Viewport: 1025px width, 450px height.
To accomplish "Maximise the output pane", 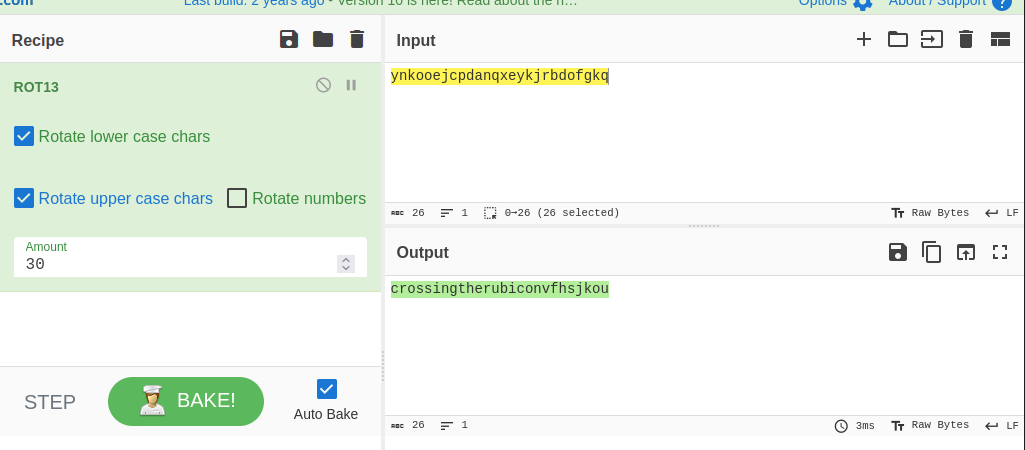I will [x=1000, y=252].
